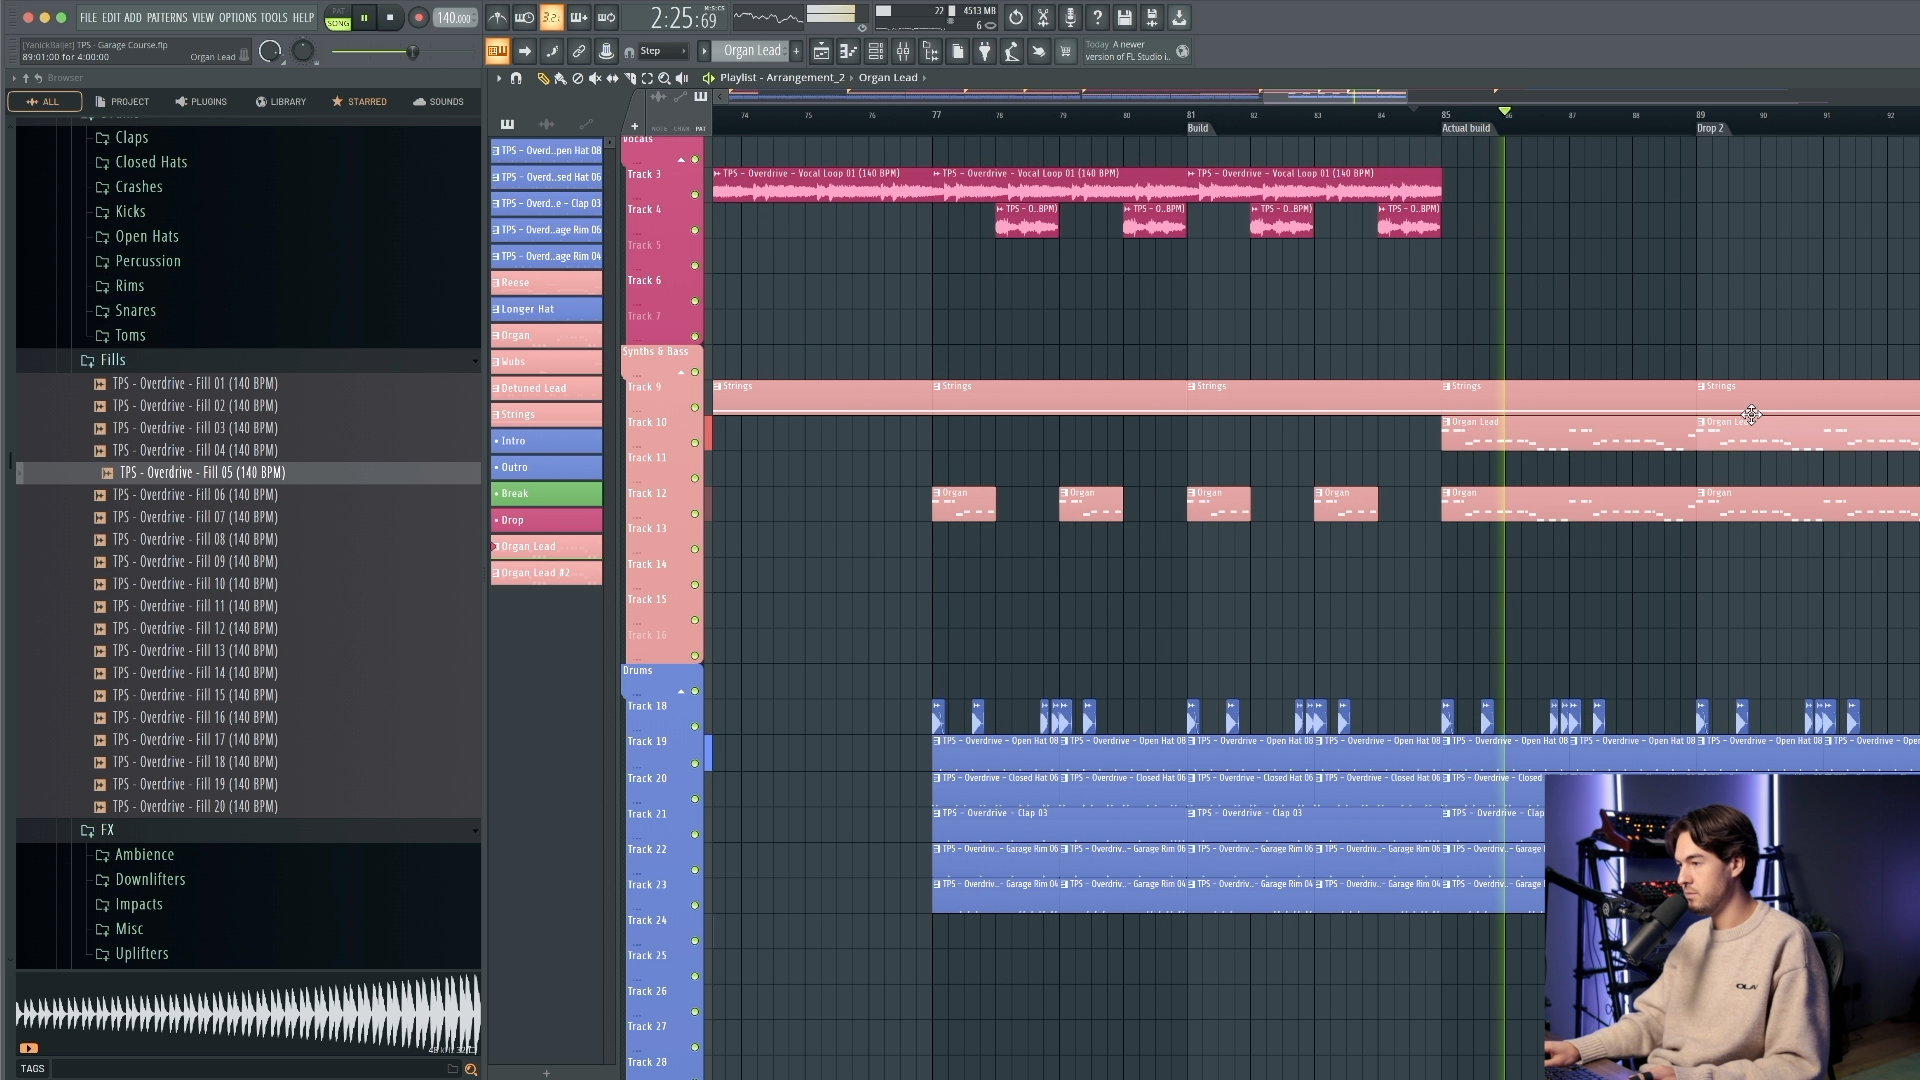Open the snap 'Step' dropdown
This screenshot has width=1920, height=1080.
pos(660,51)
